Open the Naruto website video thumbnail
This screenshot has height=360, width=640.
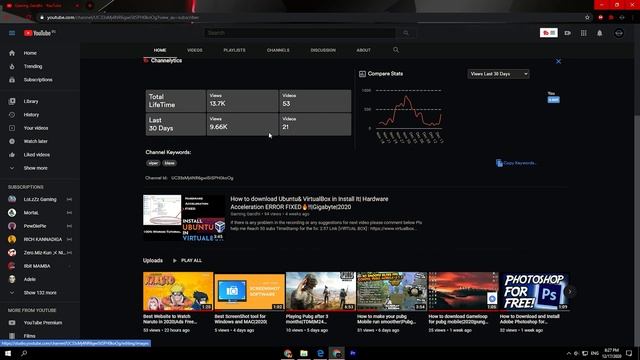coord(178,291)
